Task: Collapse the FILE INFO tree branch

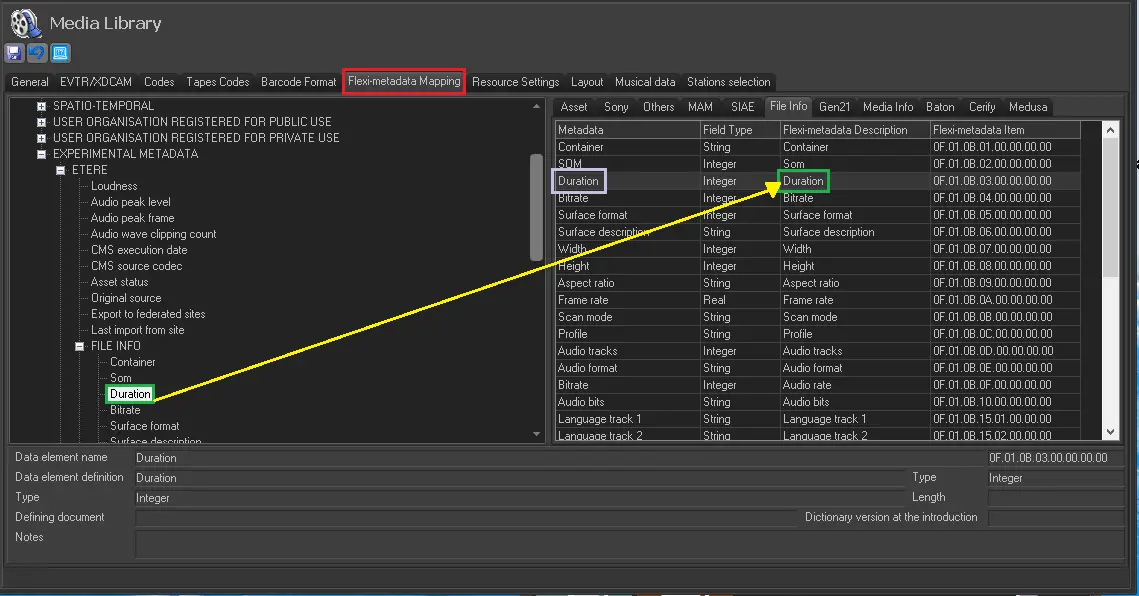Action: click(x=80, y=346)
